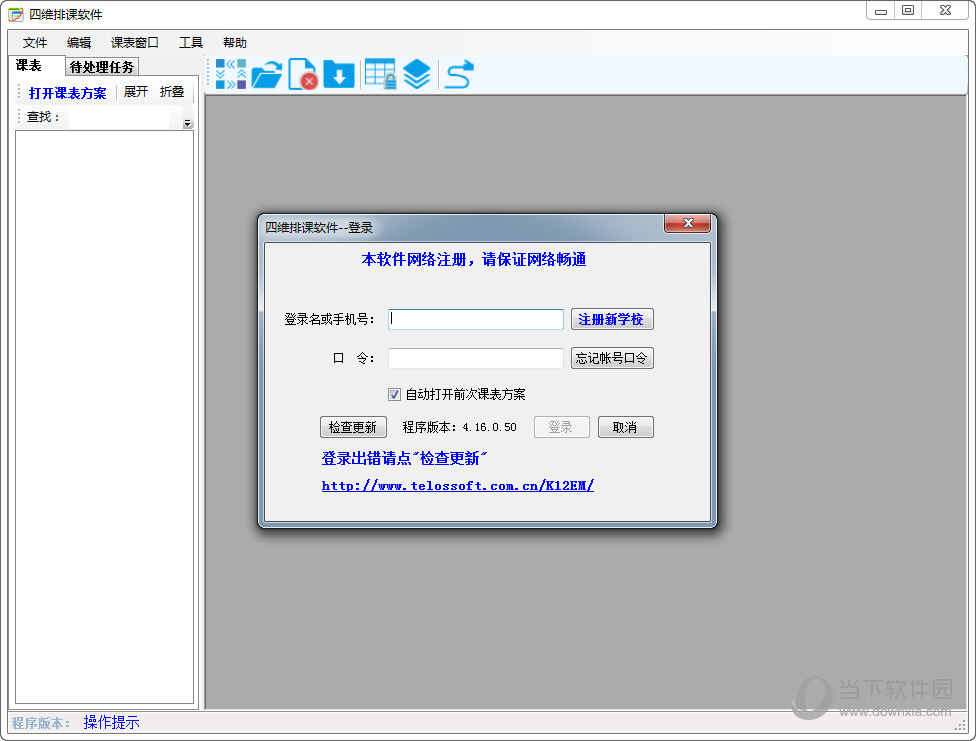Focus the 口令 password field

(x=476, y=358)
